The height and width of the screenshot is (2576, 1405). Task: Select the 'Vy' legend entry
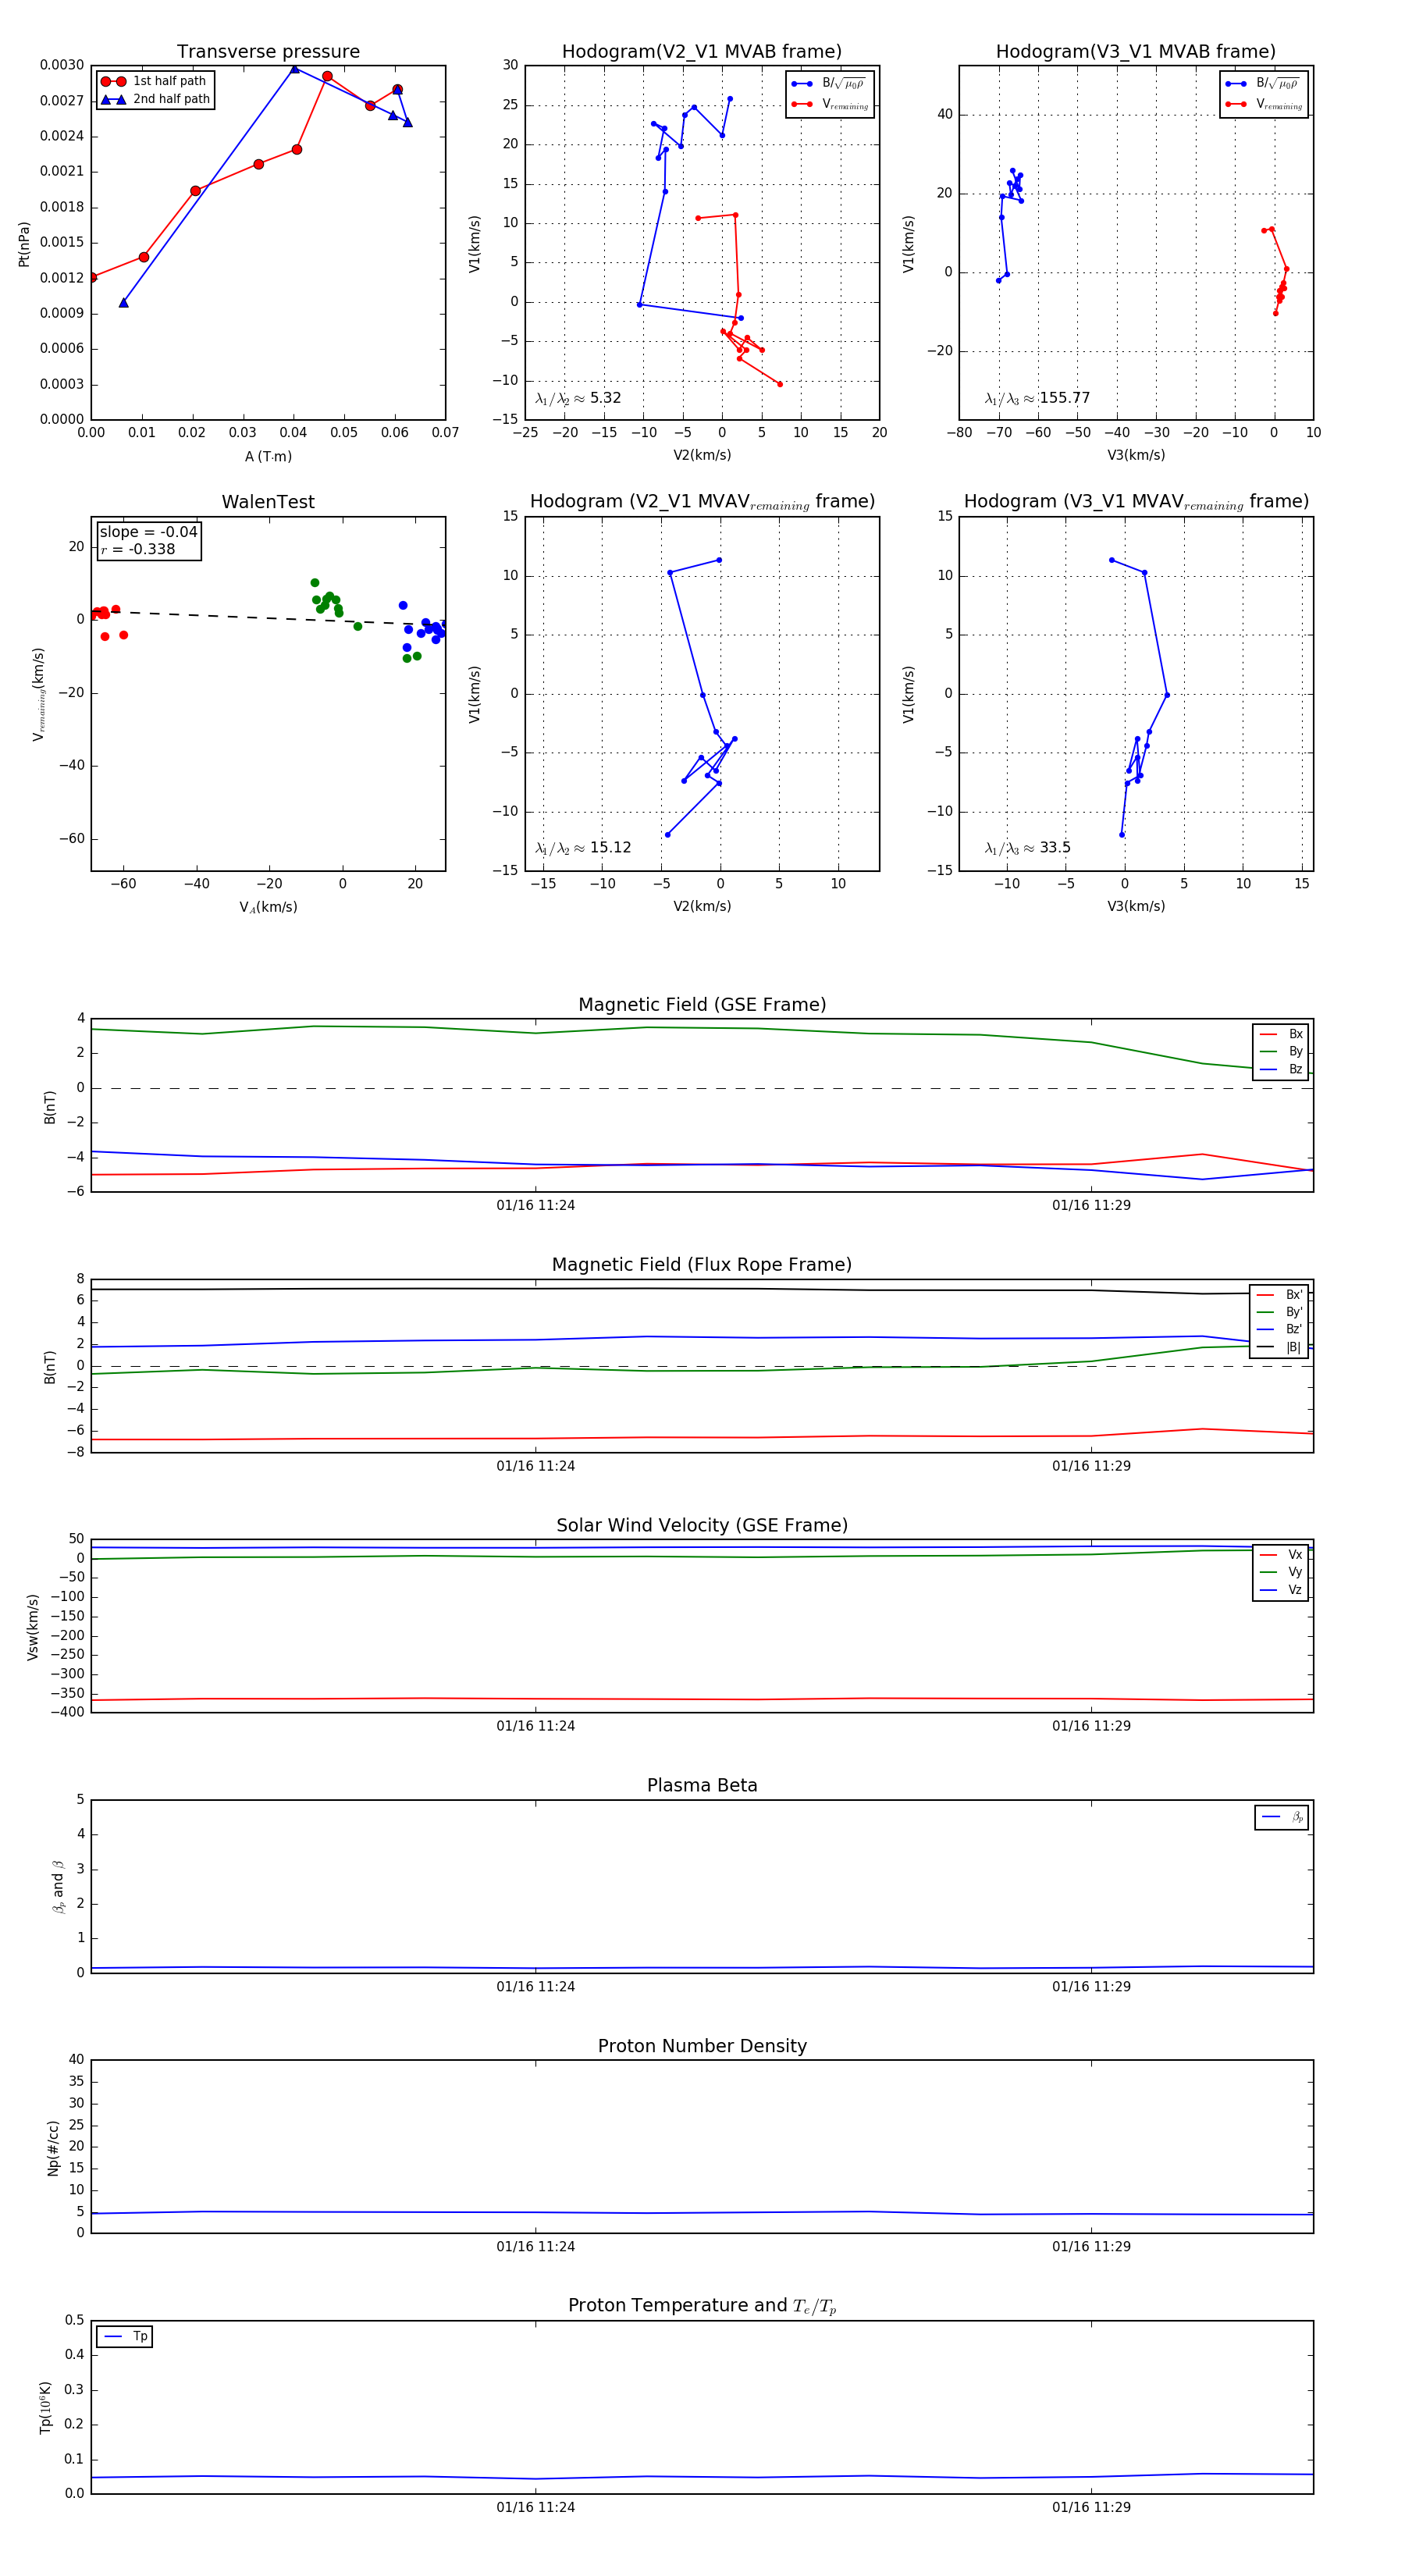tap(1281, 1572)
